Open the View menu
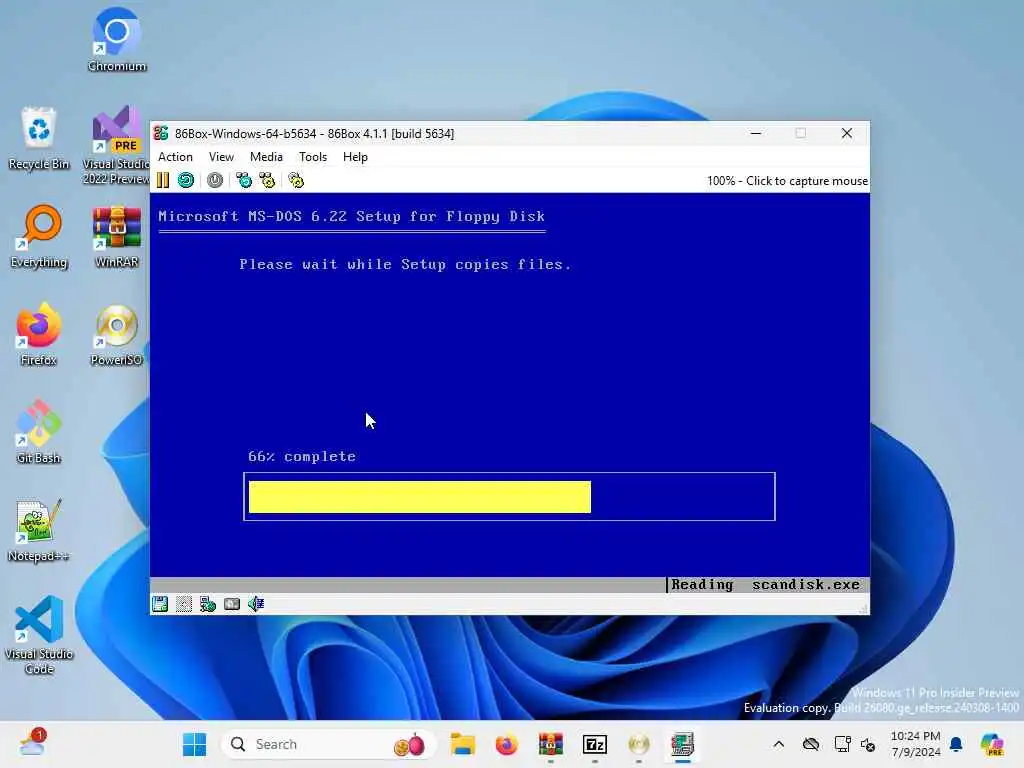This screenshot has height=768, width=1024. tap(221, 157)
